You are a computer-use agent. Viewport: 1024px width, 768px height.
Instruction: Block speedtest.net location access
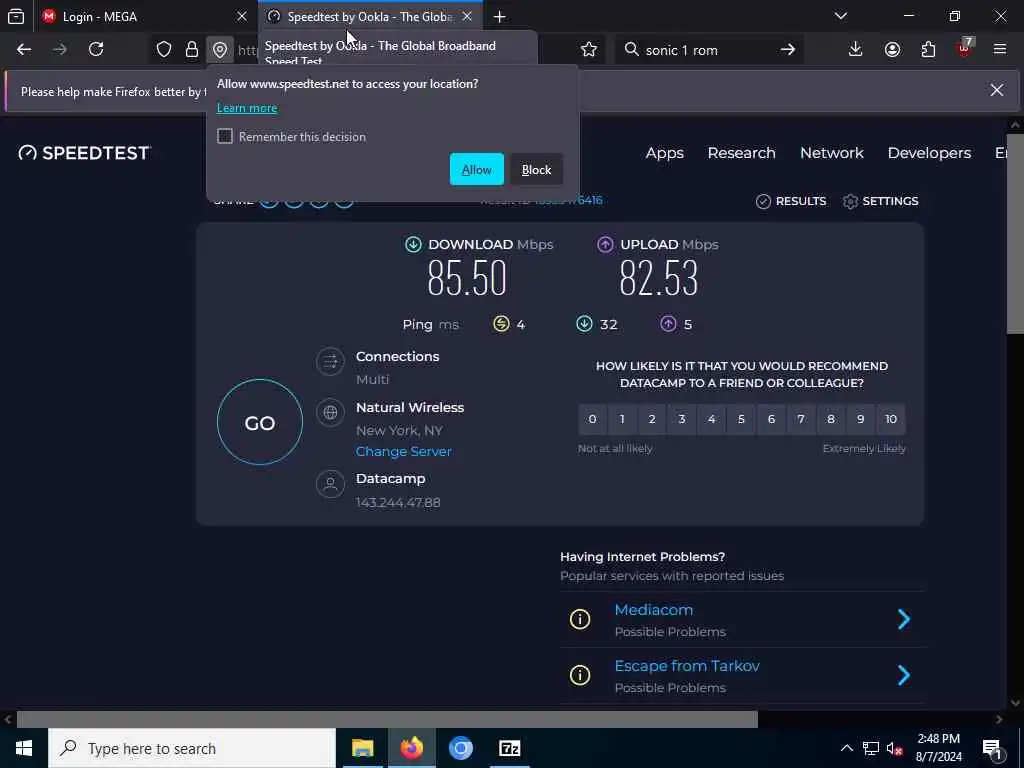click(x=536, y=169)
